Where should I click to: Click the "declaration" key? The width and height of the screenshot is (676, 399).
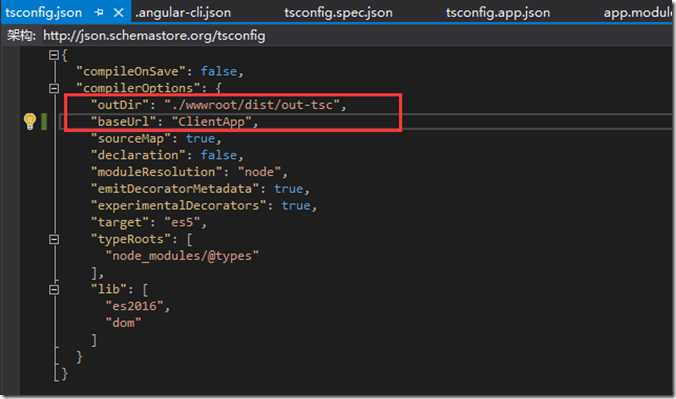pyautogui.click(x=138, y=155)
